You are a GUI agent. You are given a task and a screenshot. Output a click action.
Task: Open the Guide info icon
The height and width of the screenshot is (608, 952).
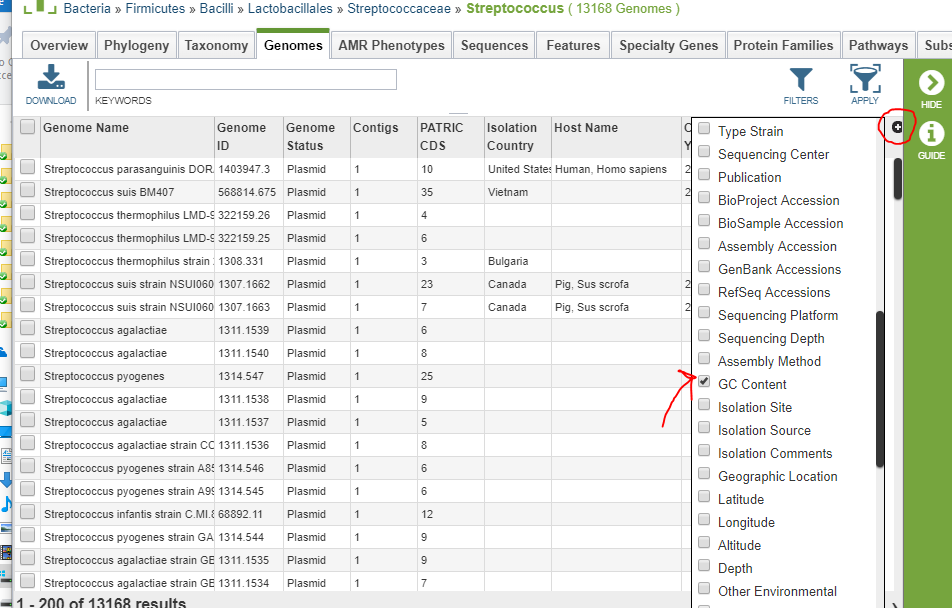point(931,134)
